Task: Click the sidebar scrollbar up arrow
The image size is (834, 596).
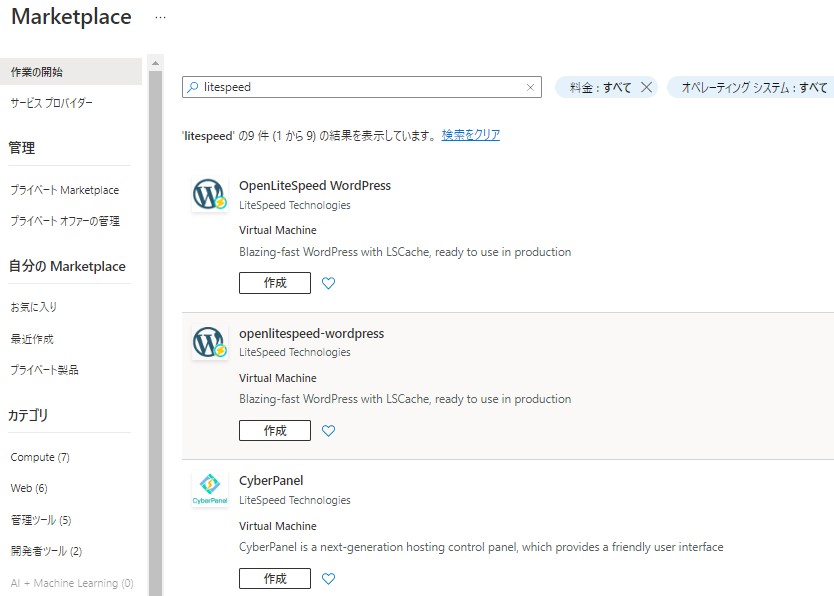Action: coord(155,63)
